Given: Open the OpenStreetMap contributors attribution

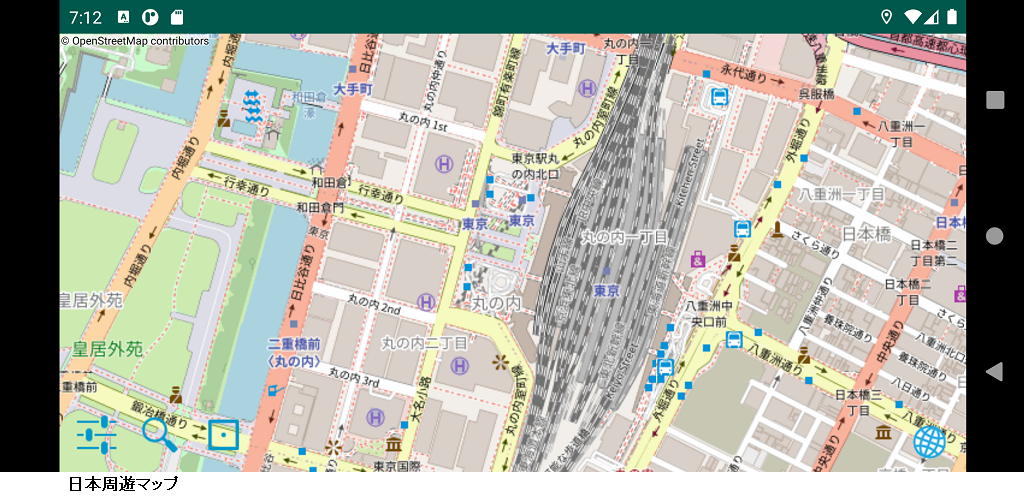Looking at the screenshot, I should pos(135,41).
